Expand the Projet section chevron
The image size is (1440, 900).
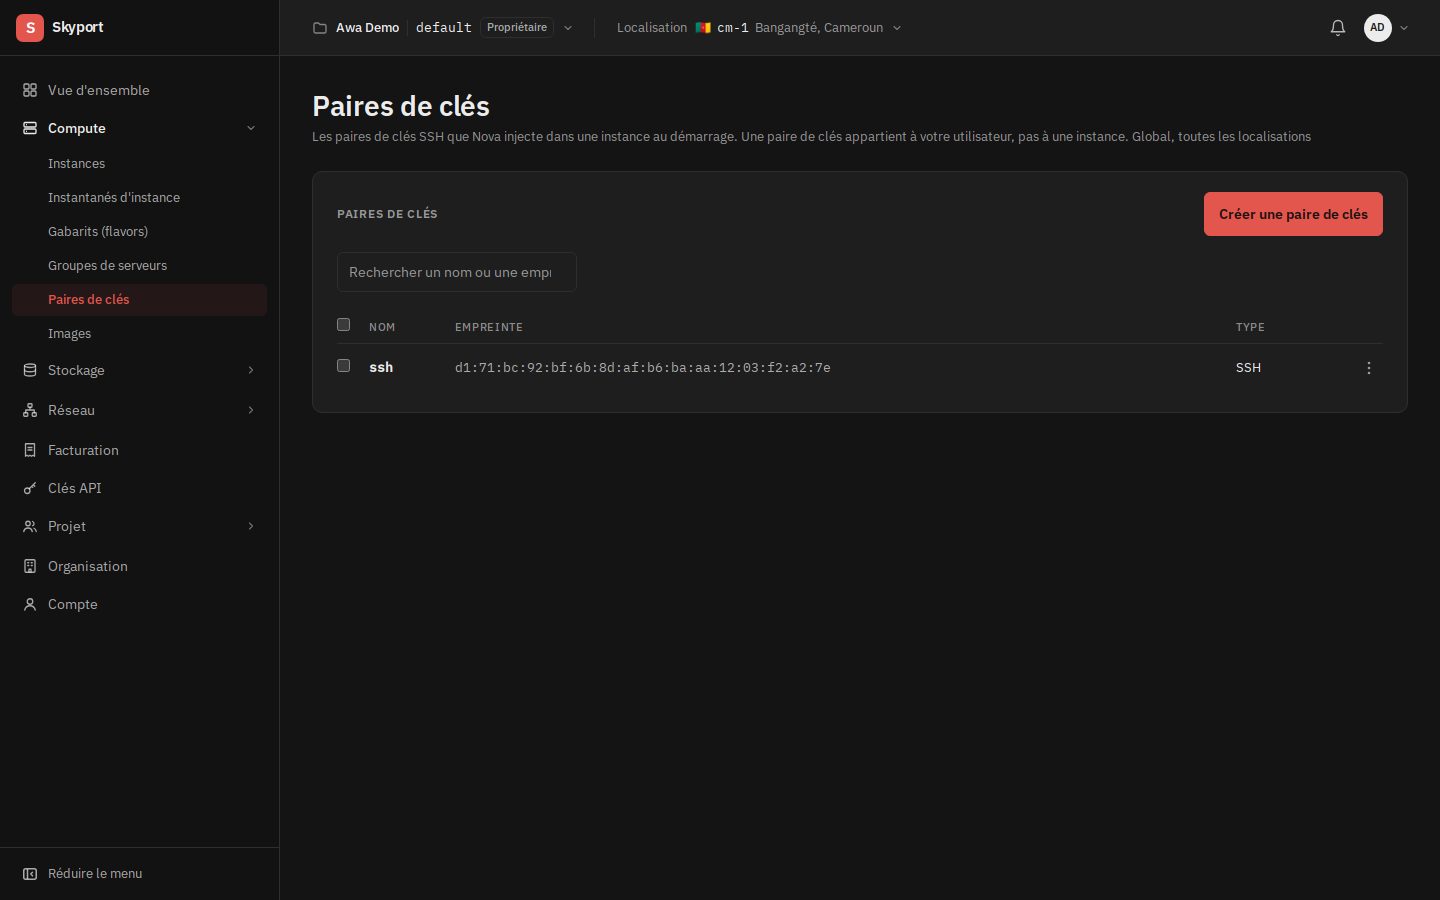[x=251, y=526]
